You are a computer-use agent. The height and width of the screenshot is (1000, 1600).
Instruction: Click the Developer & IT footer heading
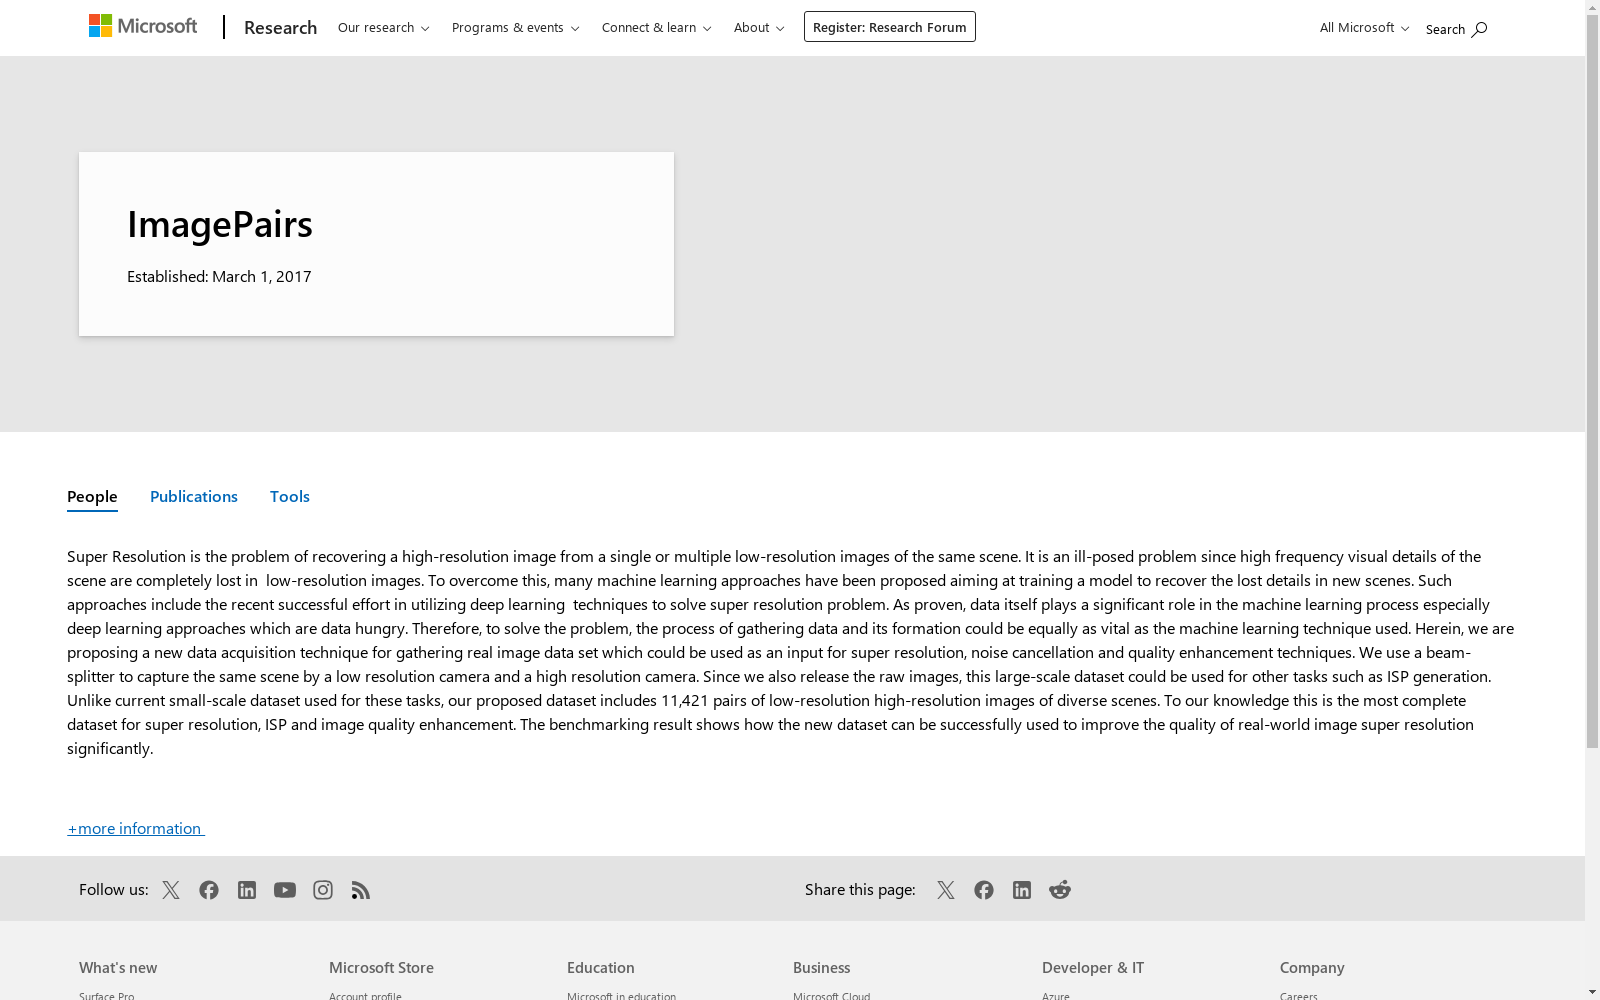click(1093, 967)
